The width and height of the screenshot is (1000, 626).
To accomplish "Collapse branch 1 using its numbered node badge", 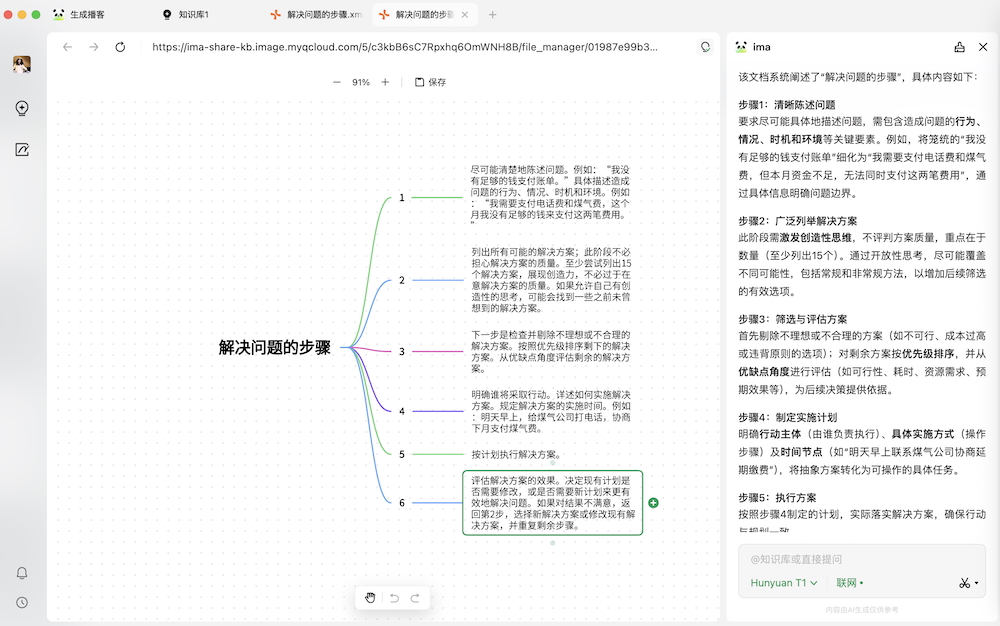I will (x=402, y=198).
